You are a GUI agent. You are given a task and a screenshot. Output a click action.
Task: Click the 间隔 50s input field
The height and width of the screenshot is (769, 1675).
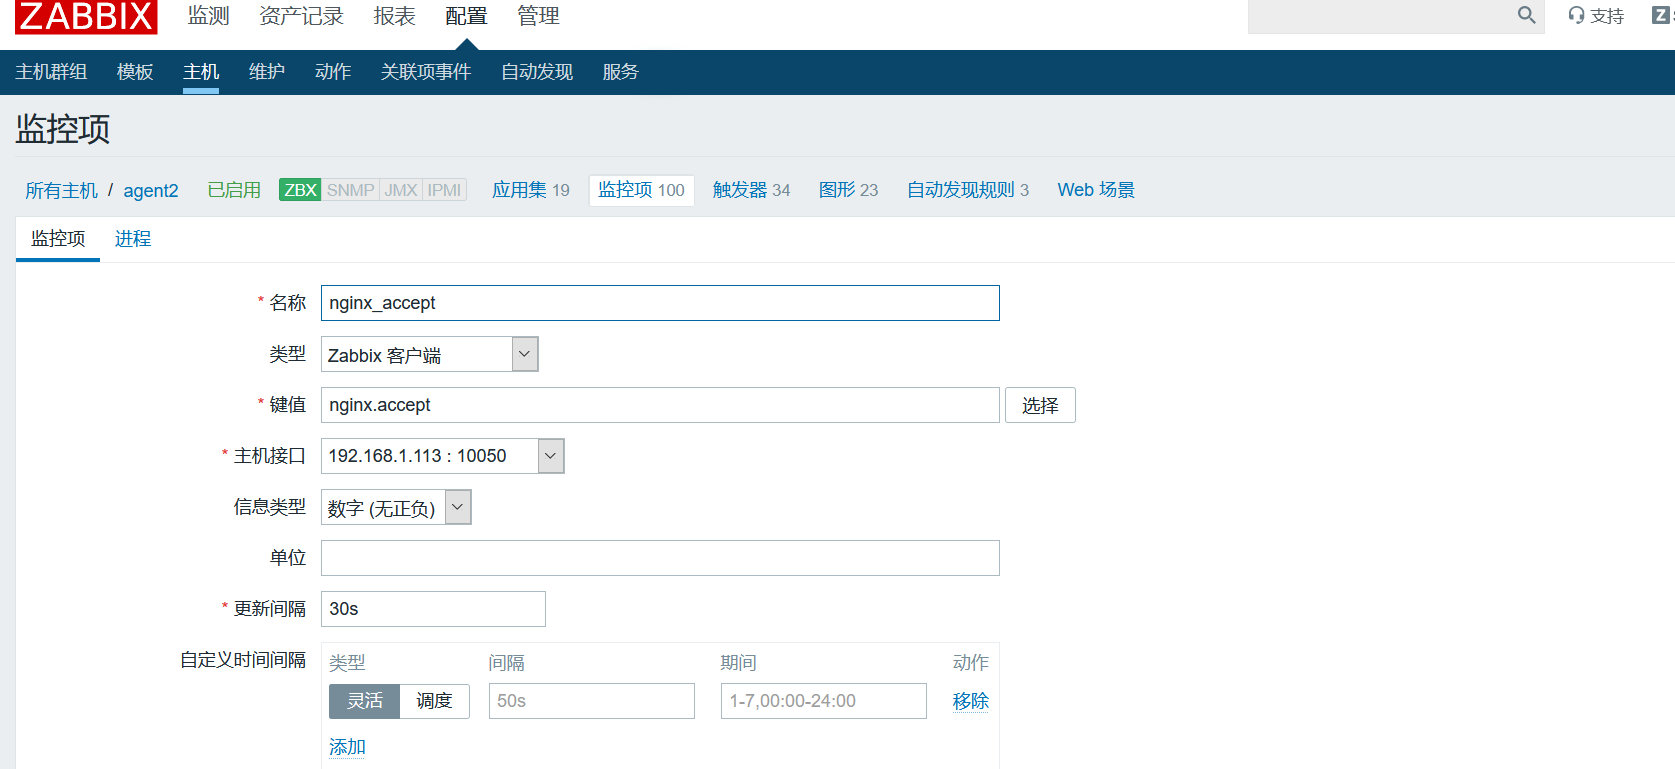tap(592, 701)
